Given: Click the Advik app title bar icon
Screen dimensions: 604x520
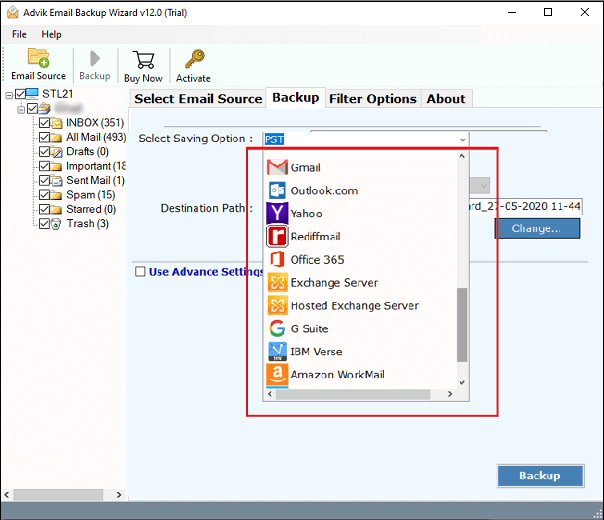Looking at the screenshot, I should [x=12, y=12].
